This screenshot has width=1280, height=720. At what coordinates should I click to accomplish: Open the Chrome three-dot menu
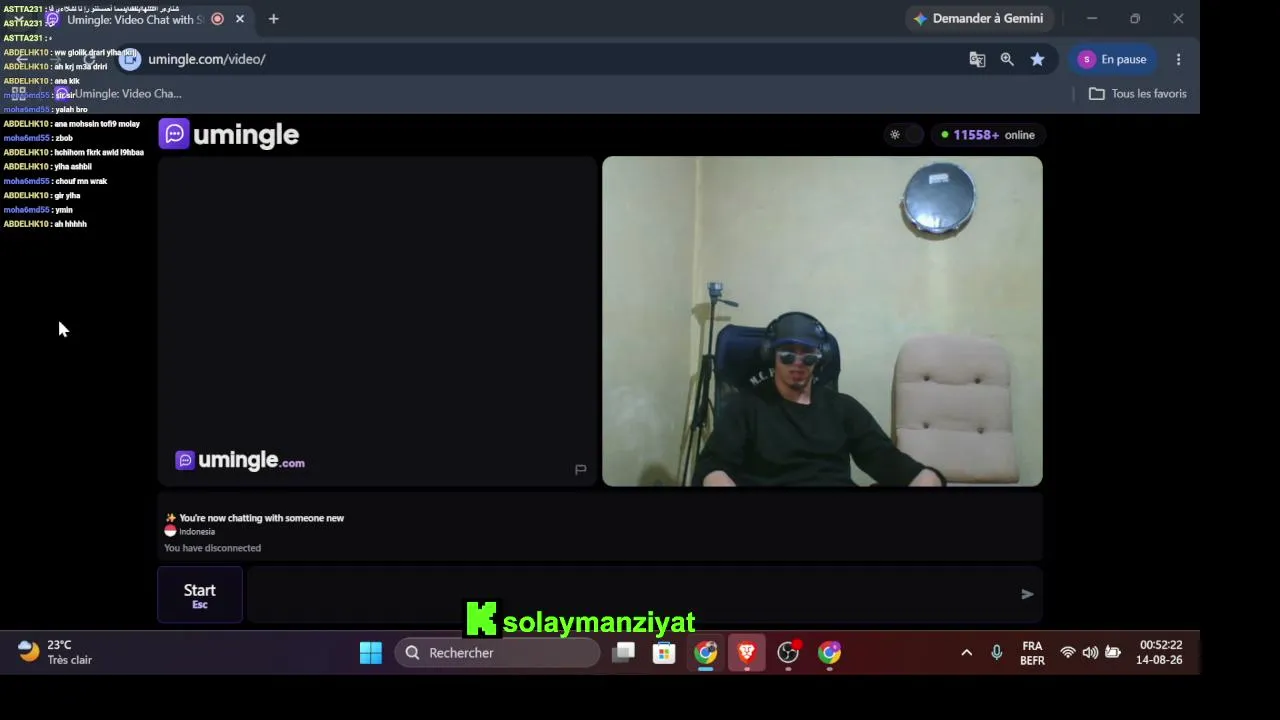point(1179,59)
